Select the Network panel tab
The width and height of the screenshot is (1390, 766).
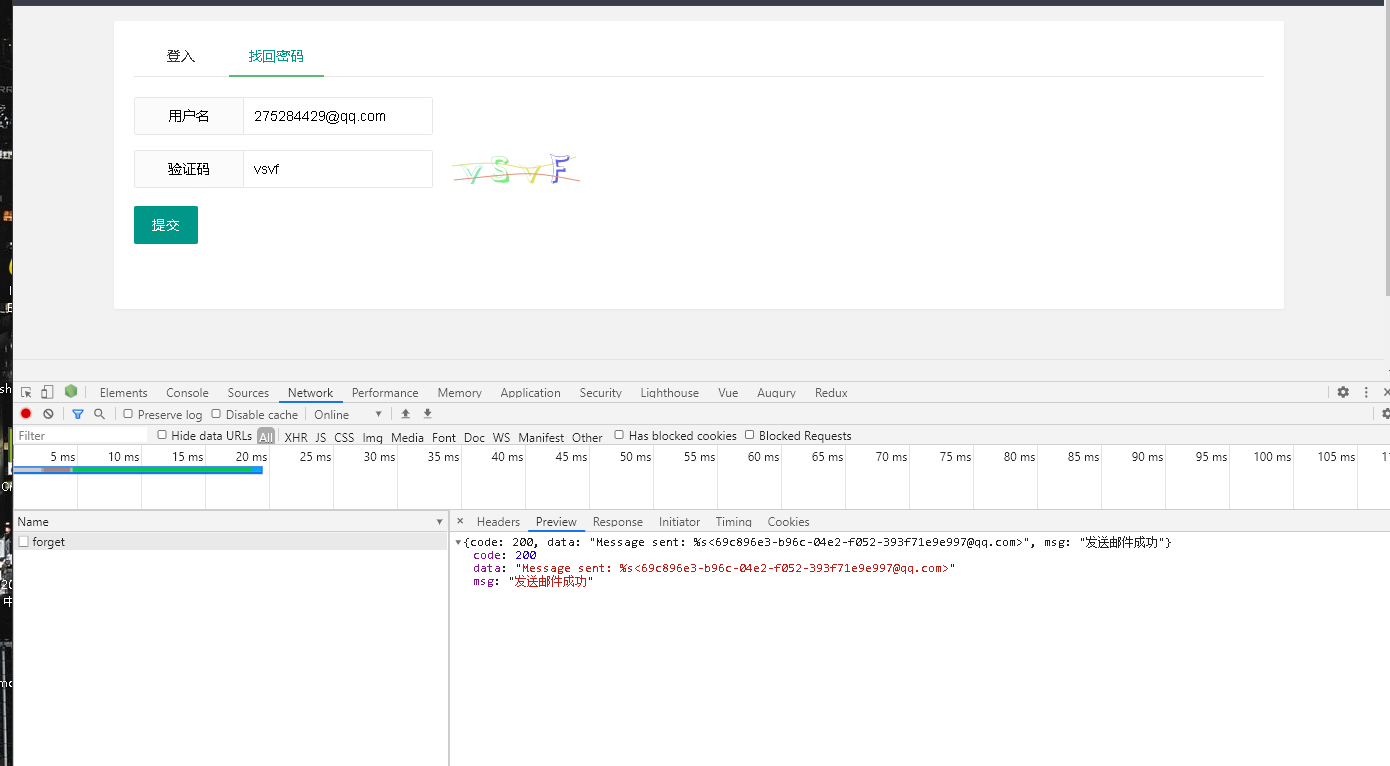(x=310, y=392)
